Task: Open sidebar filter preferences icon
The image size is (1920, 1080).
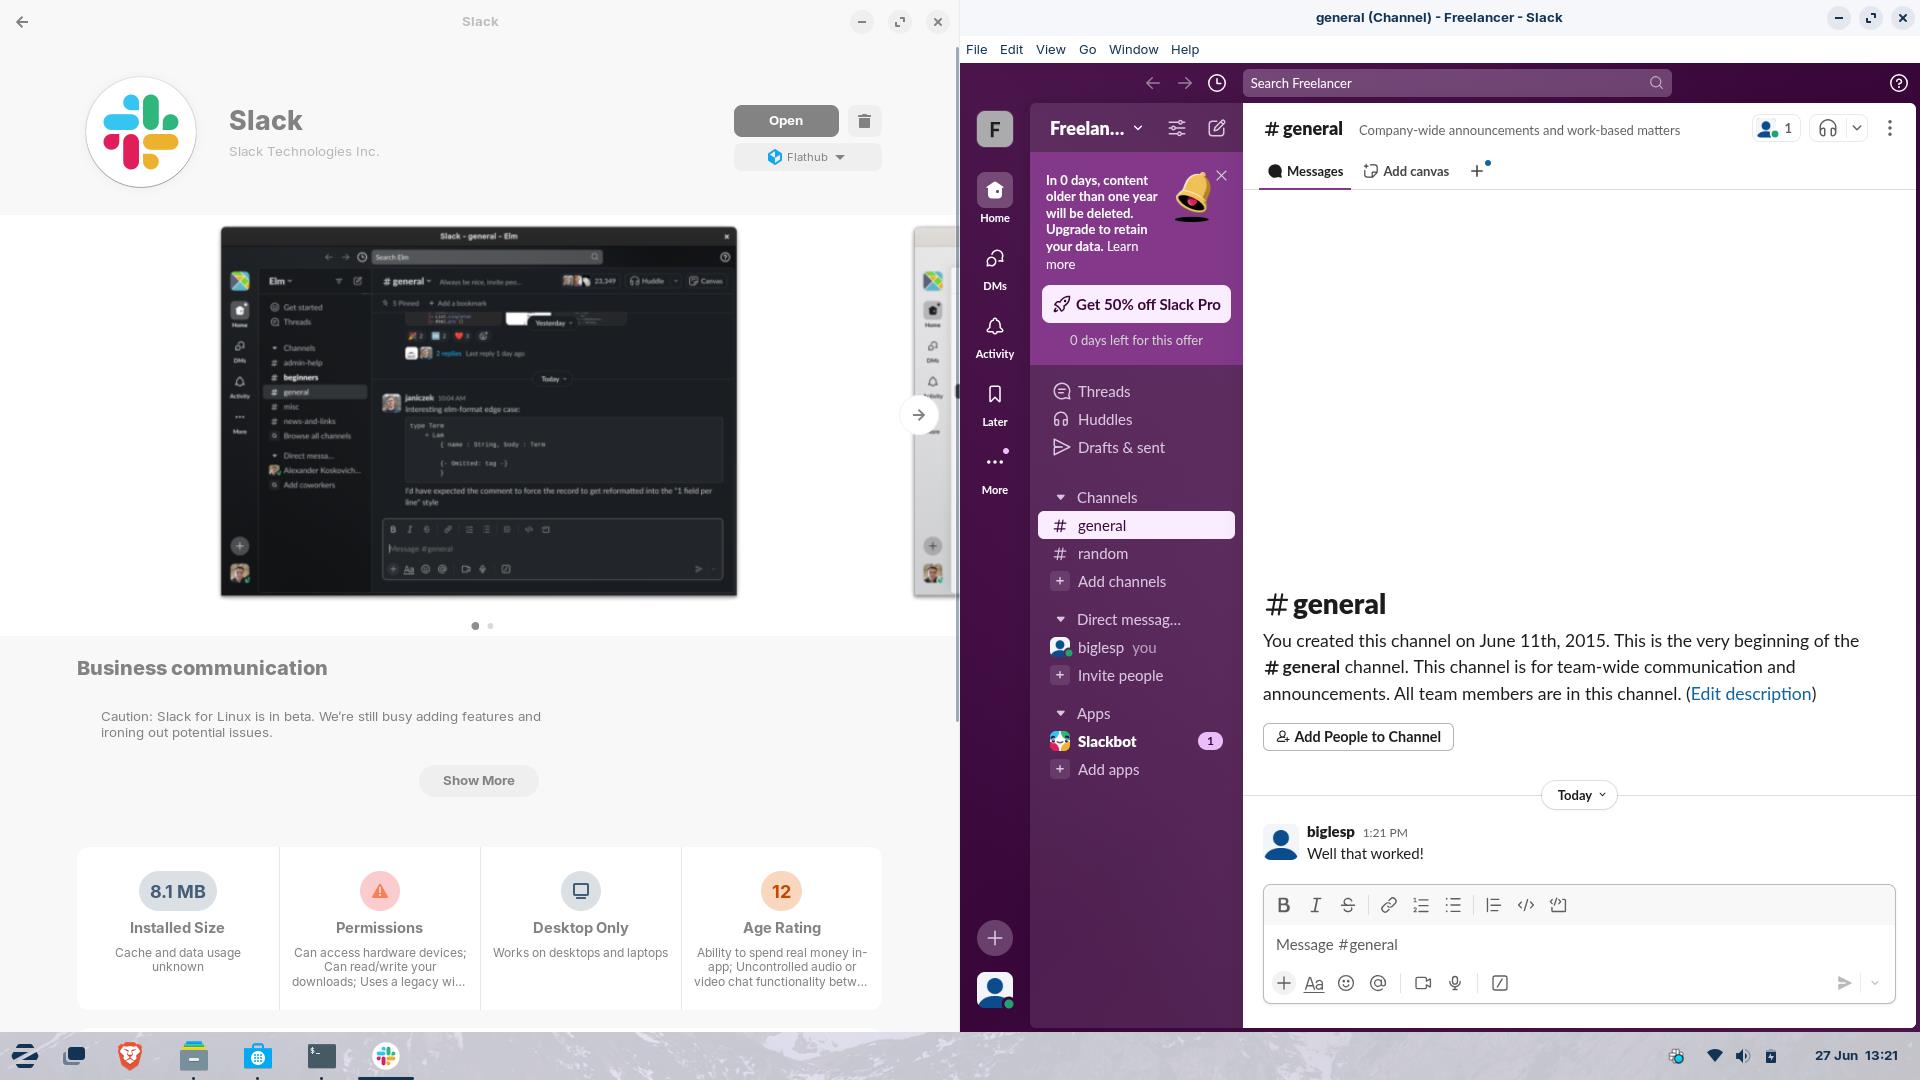Action: pos(1177,128)
